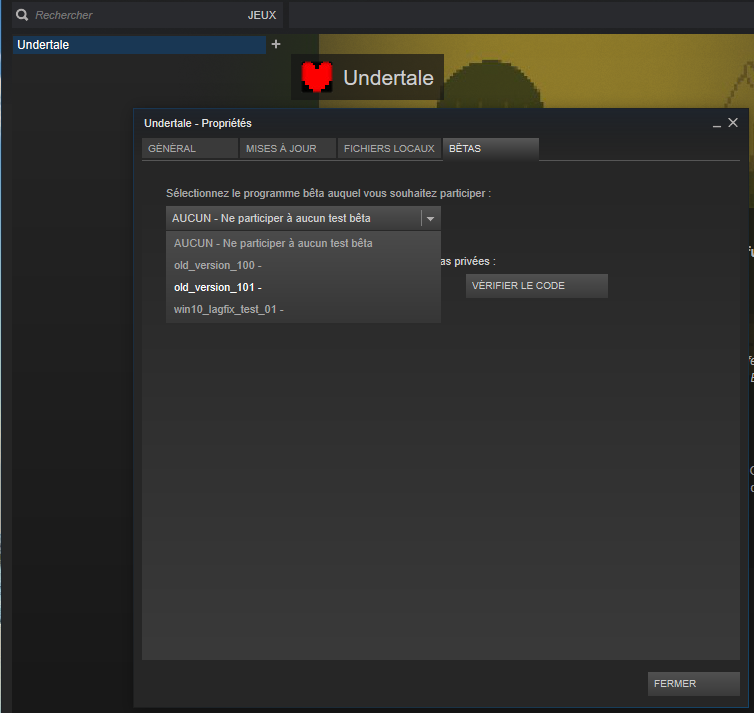Go to the FICHIERS LOCAUX tab

coord(390,149)
